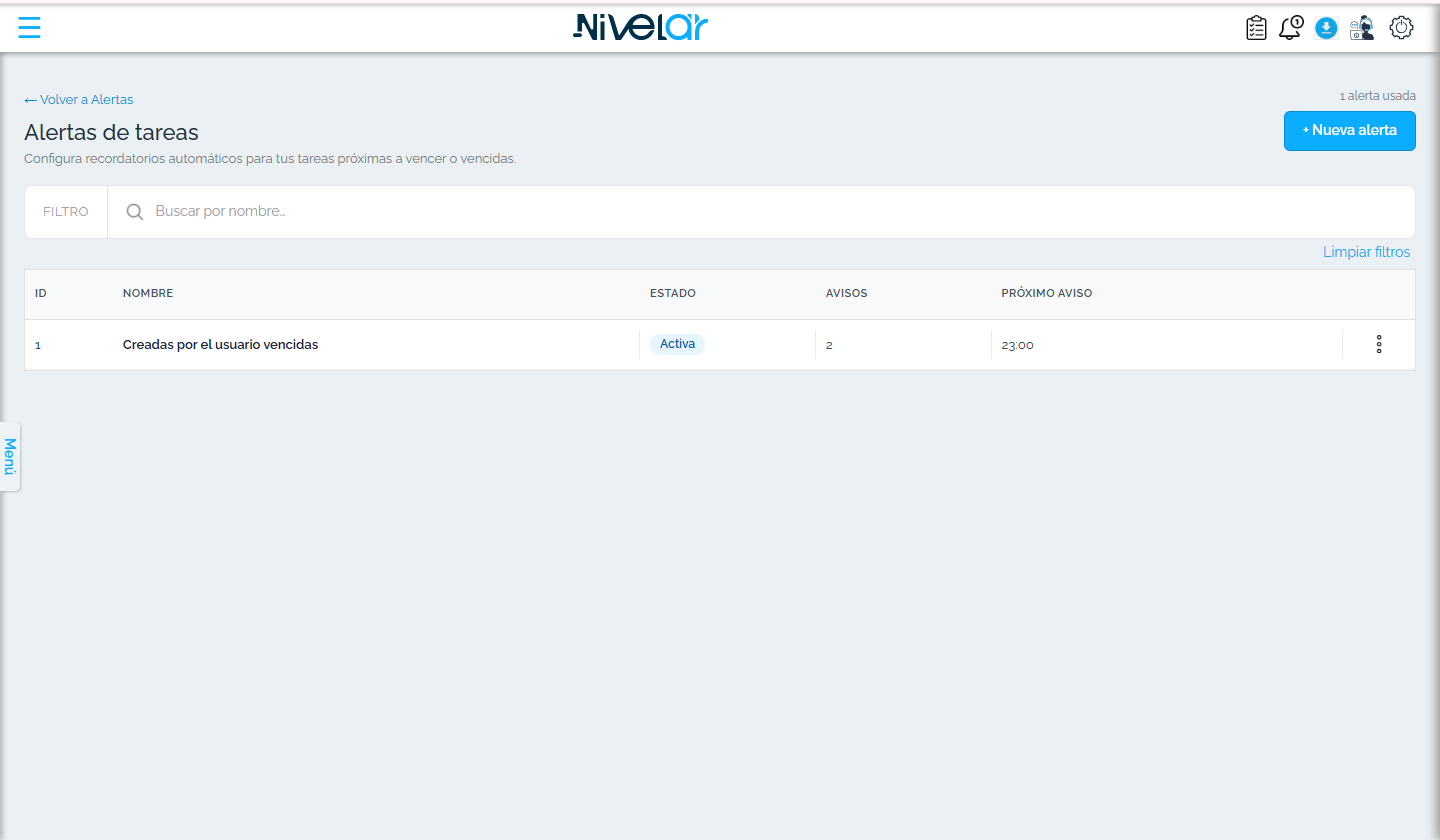Clear filters with Limpiar filtros
The height and width of the screenshot is (840, 1440).
tap(1366, 252)
